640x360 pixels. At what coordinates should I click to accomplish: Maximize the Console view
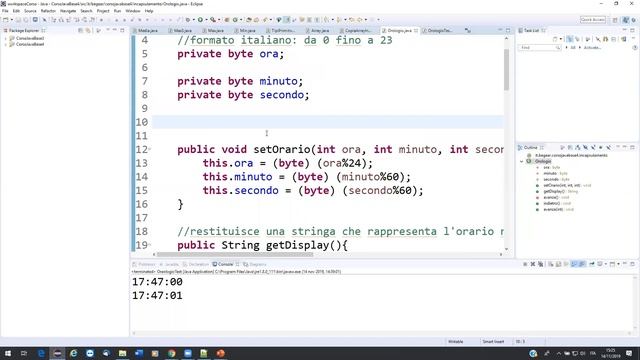coord(632,264)
